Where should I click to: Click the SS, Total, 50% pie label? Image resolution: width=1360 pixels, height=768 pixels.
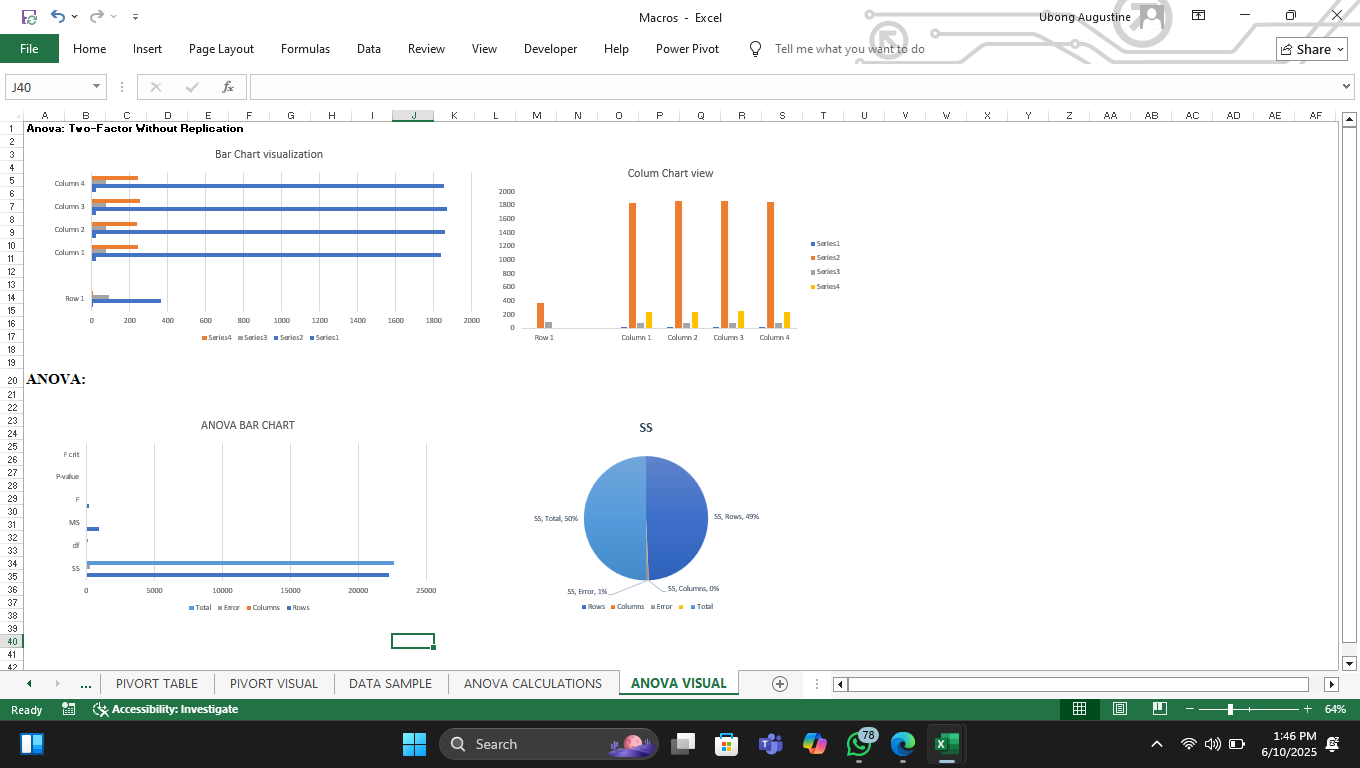556,519
